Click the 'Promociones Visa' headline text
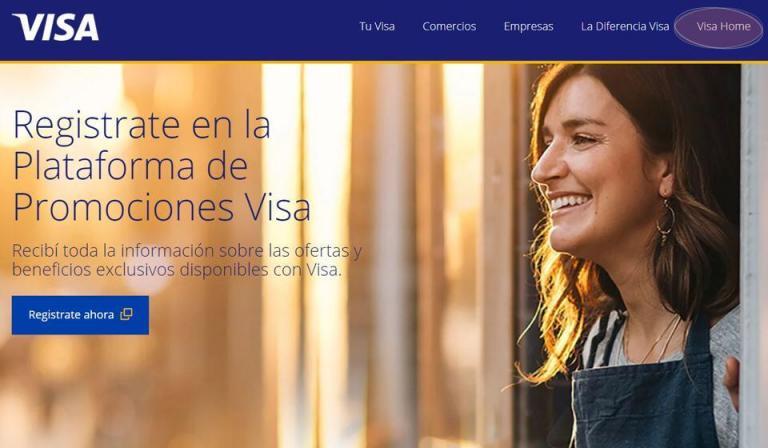 click(x=162, y=208)
